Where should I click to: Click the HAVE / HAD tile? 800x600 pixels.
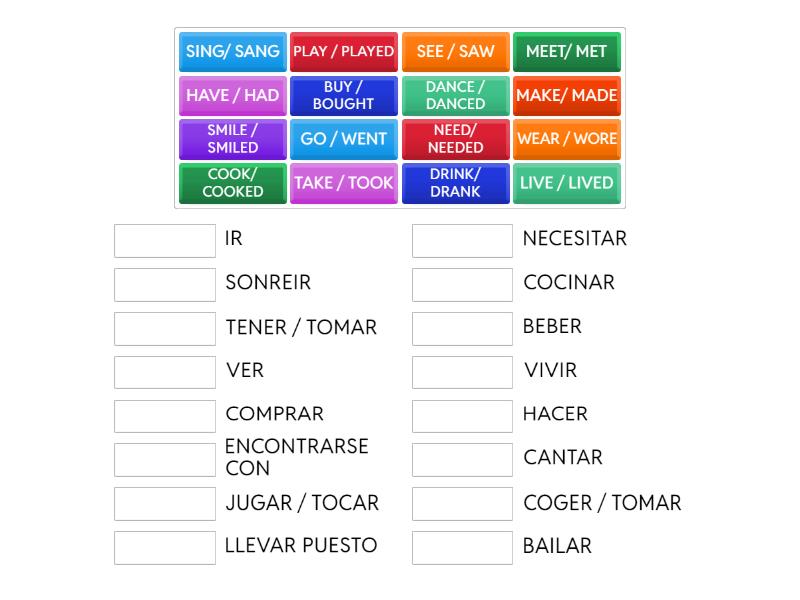[232, 96]
